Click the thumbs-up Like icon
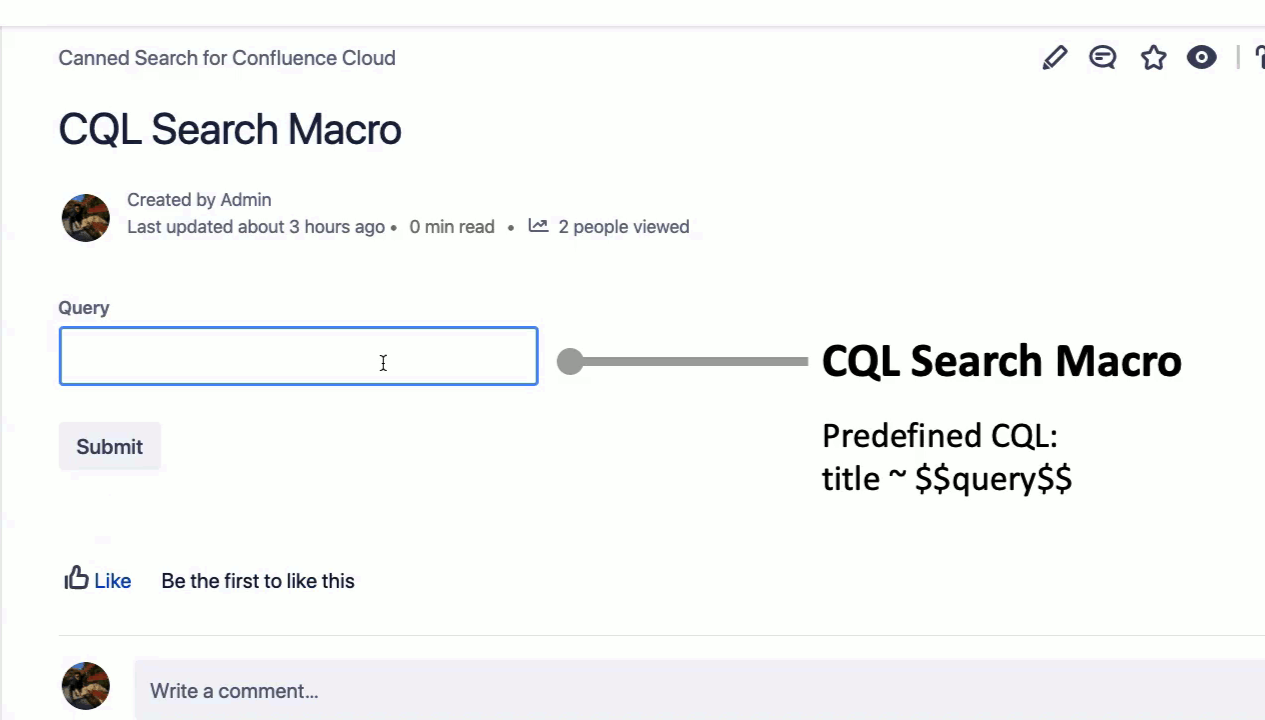Screen dimensions: 1265x720 [x=77, y=579]
